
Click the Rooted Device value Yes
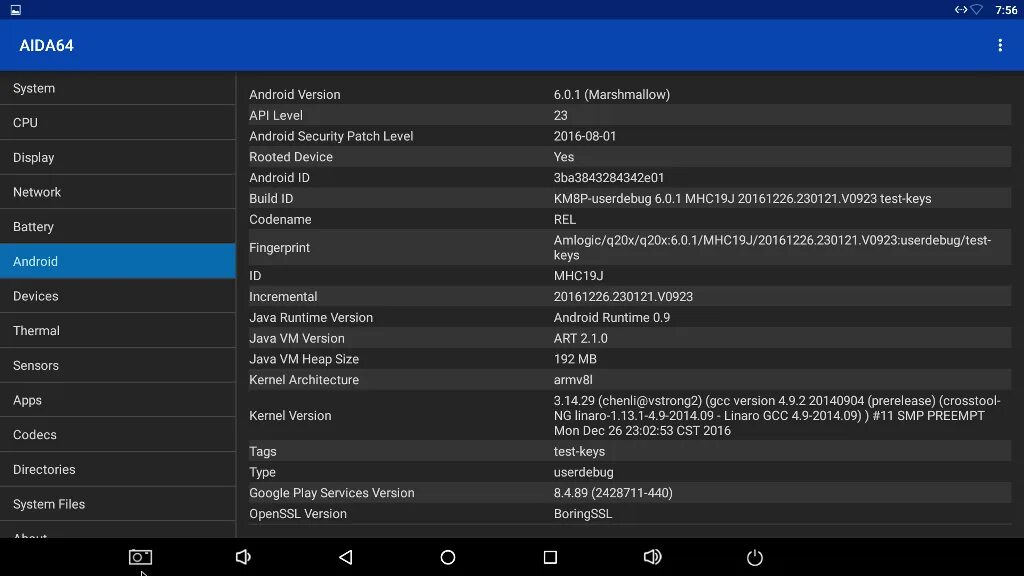(564, 157)
